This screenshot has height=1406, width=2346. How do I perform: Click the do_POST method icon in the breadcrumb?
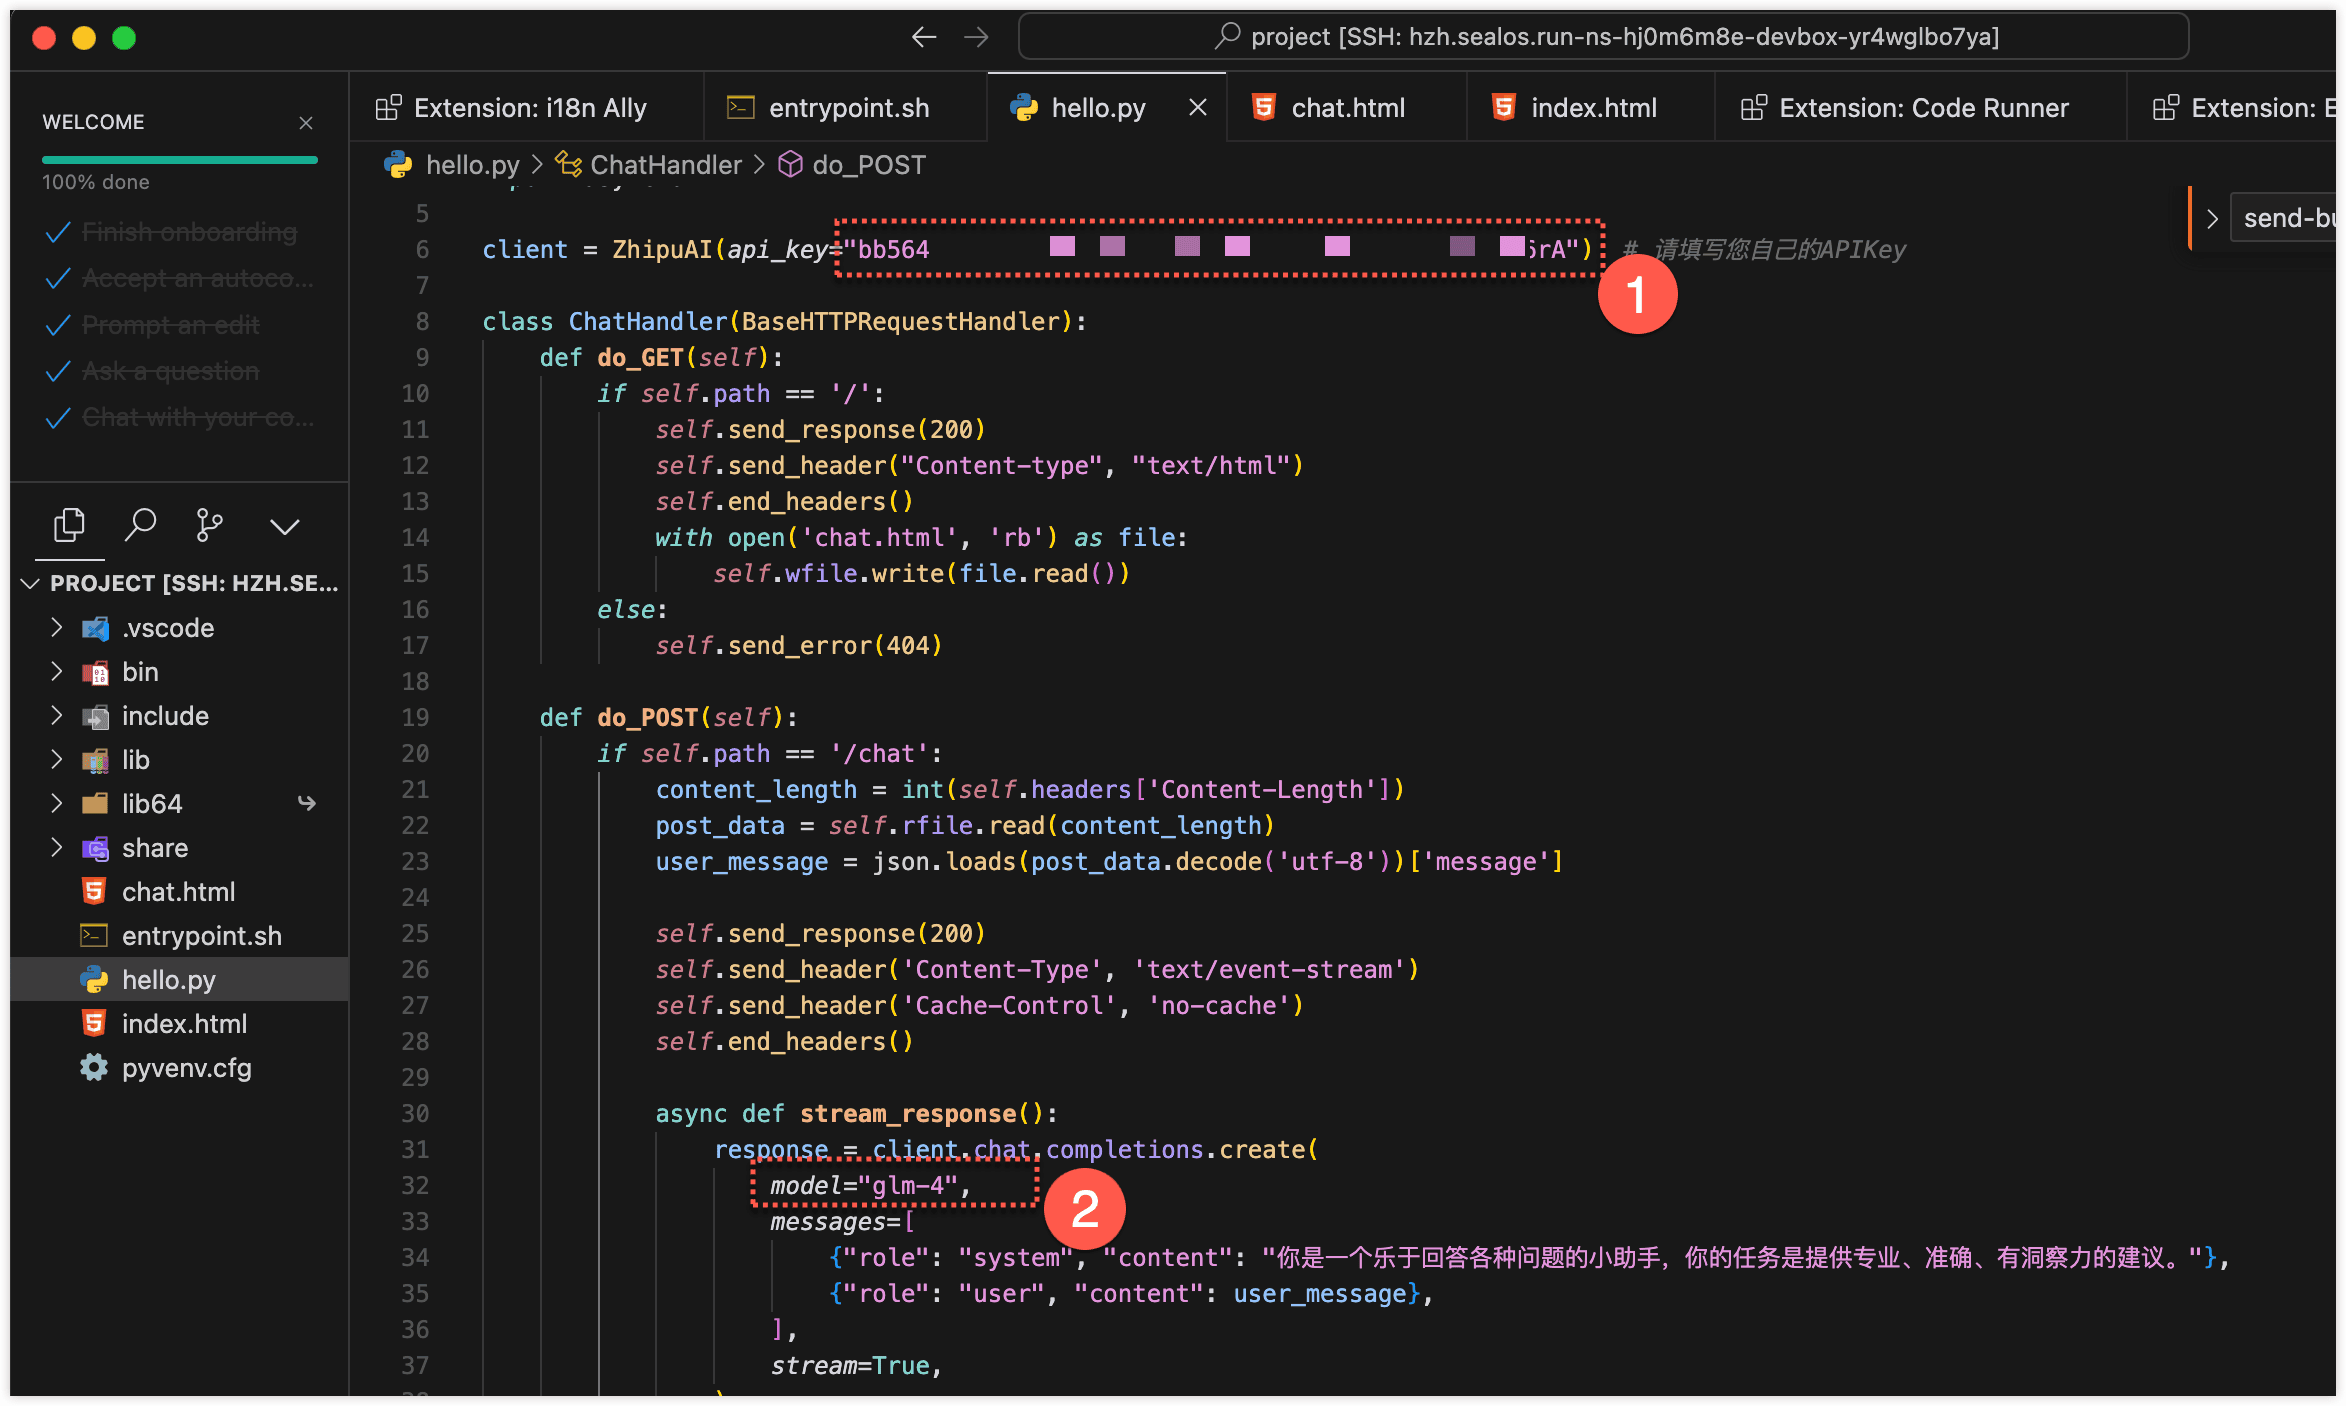point(790,164)
